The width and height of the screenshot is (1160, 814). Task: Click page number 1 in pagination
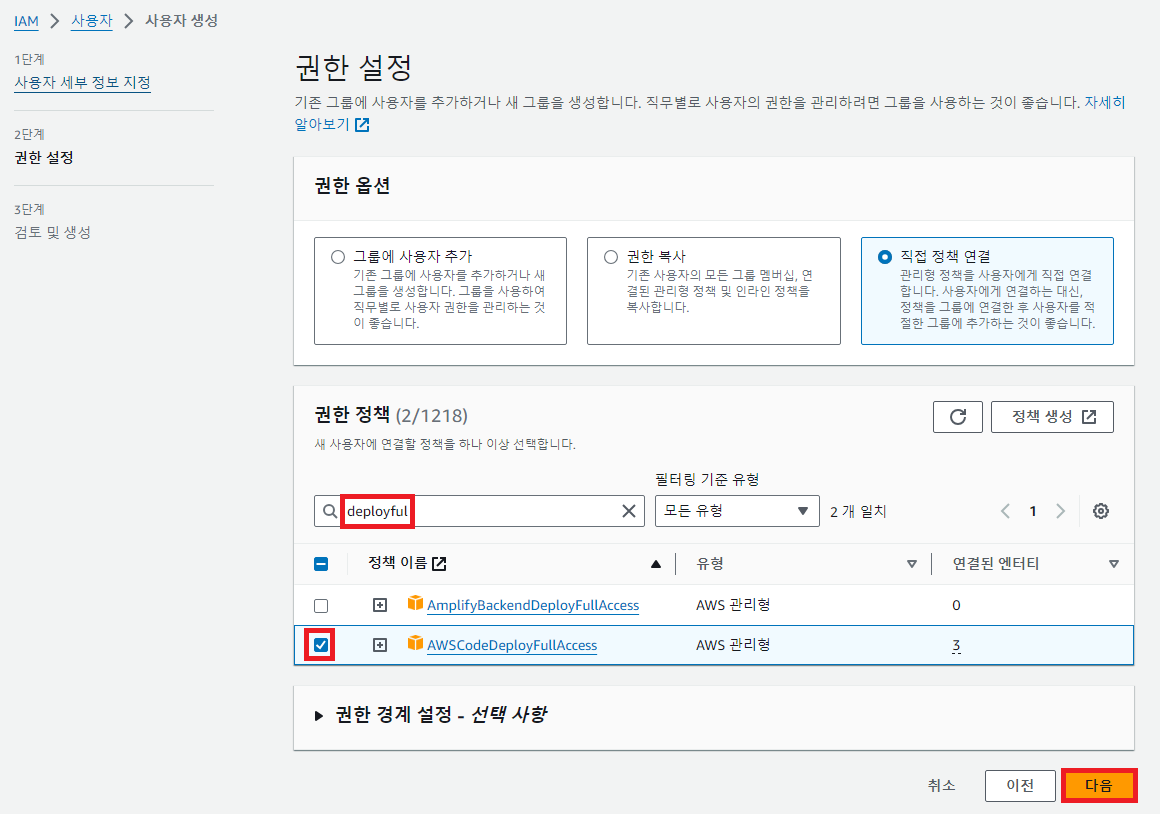tap(1033, 511)
